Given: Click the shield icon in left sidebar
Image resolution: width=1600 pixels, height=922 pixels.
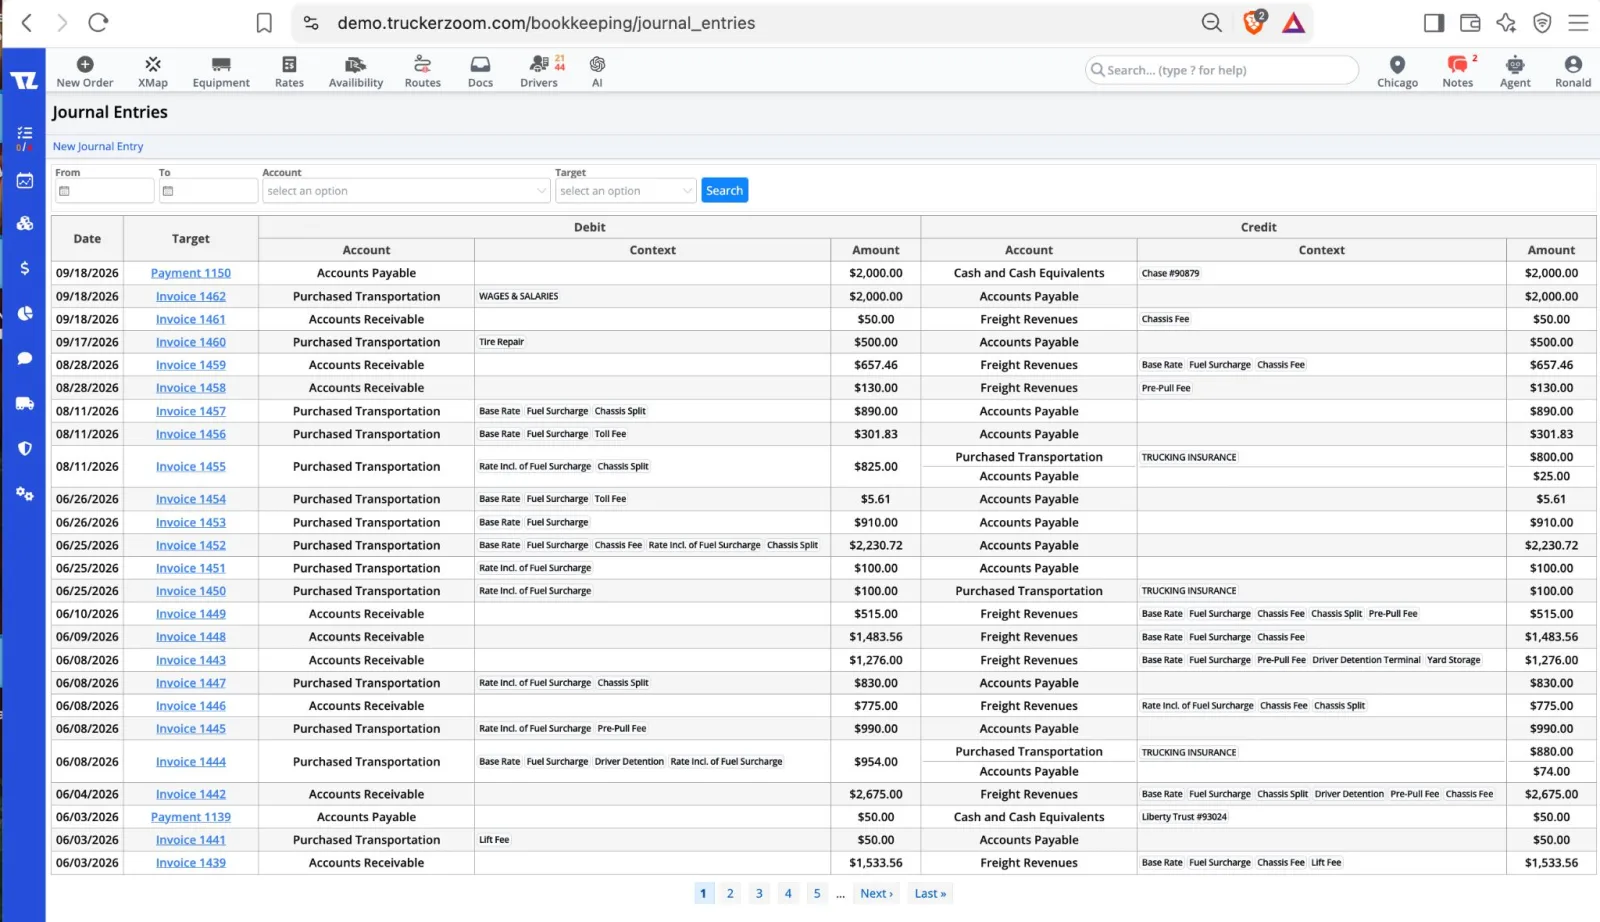Looking at the screenshot, I should pyautogui.click(x=25, y=449).
